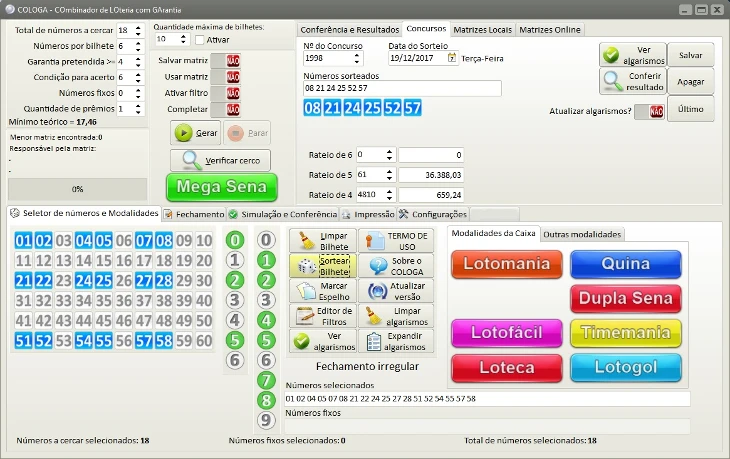
Task: Choose the Dupla Sena modality
Action: point(626,298)
